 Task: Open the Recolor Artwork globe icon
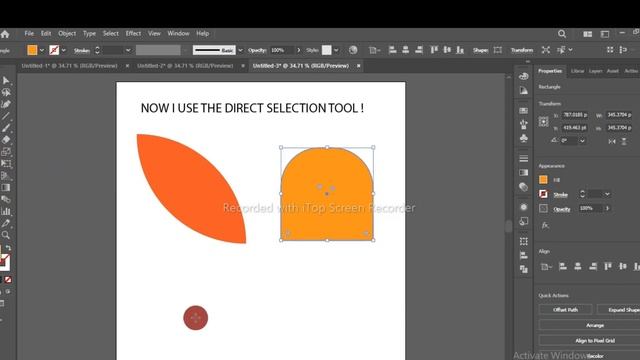pos(353,50)
